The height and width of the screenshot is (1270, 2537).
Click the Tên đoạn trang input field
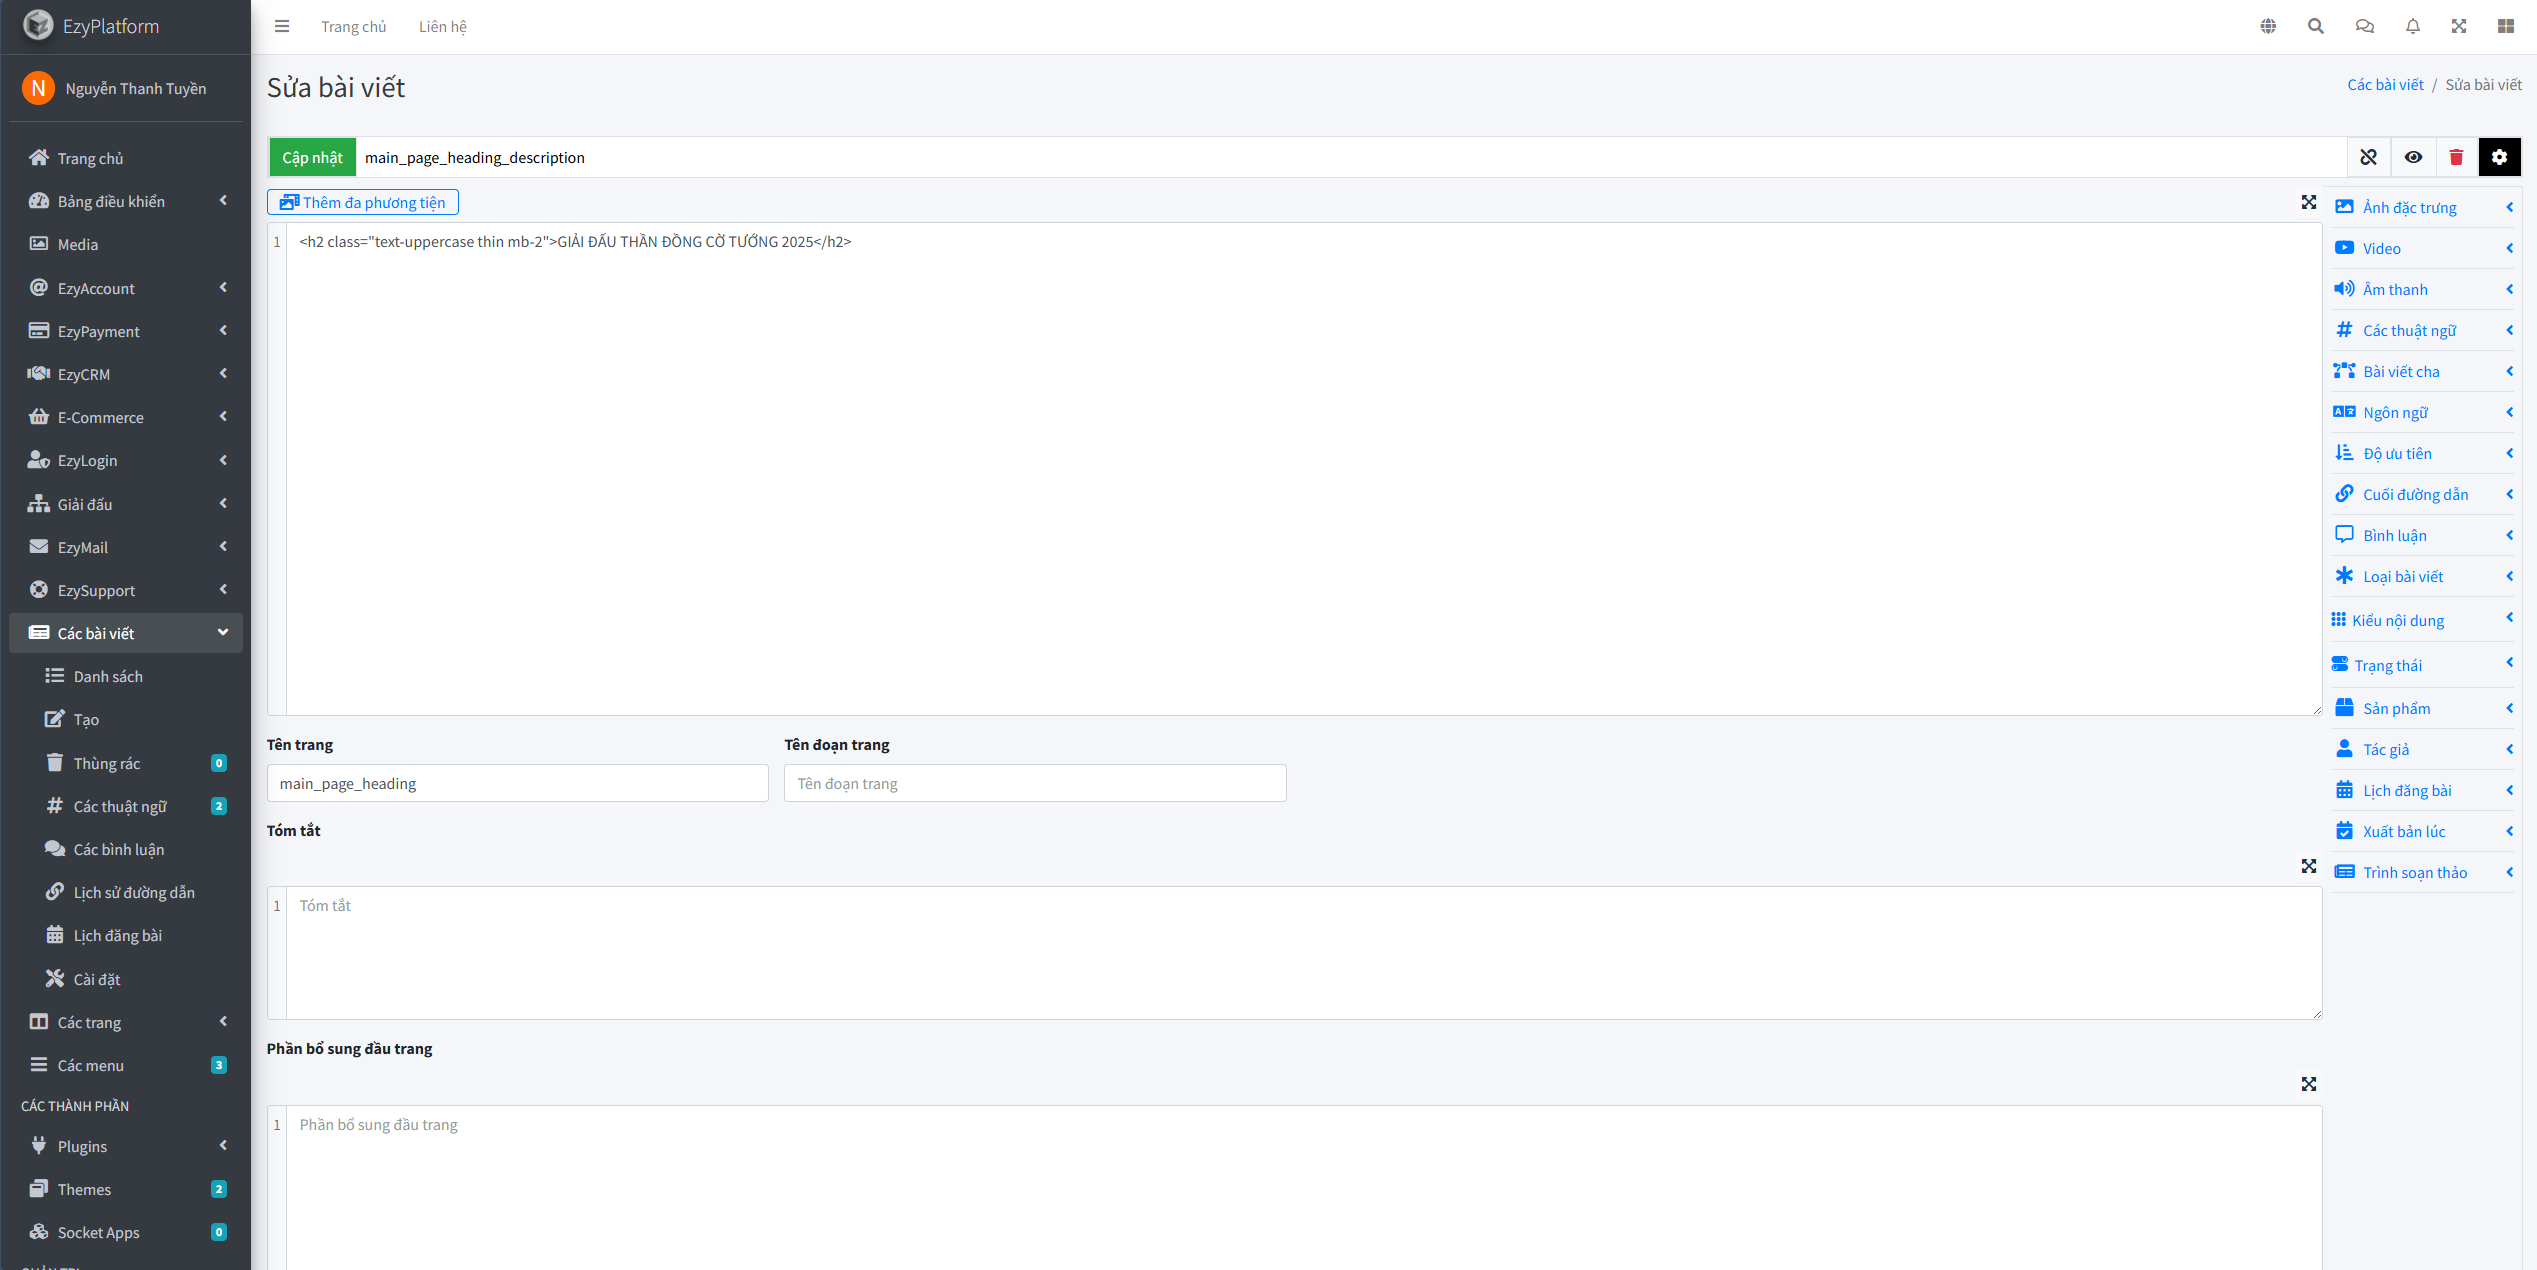click(x=1034, y=783)
